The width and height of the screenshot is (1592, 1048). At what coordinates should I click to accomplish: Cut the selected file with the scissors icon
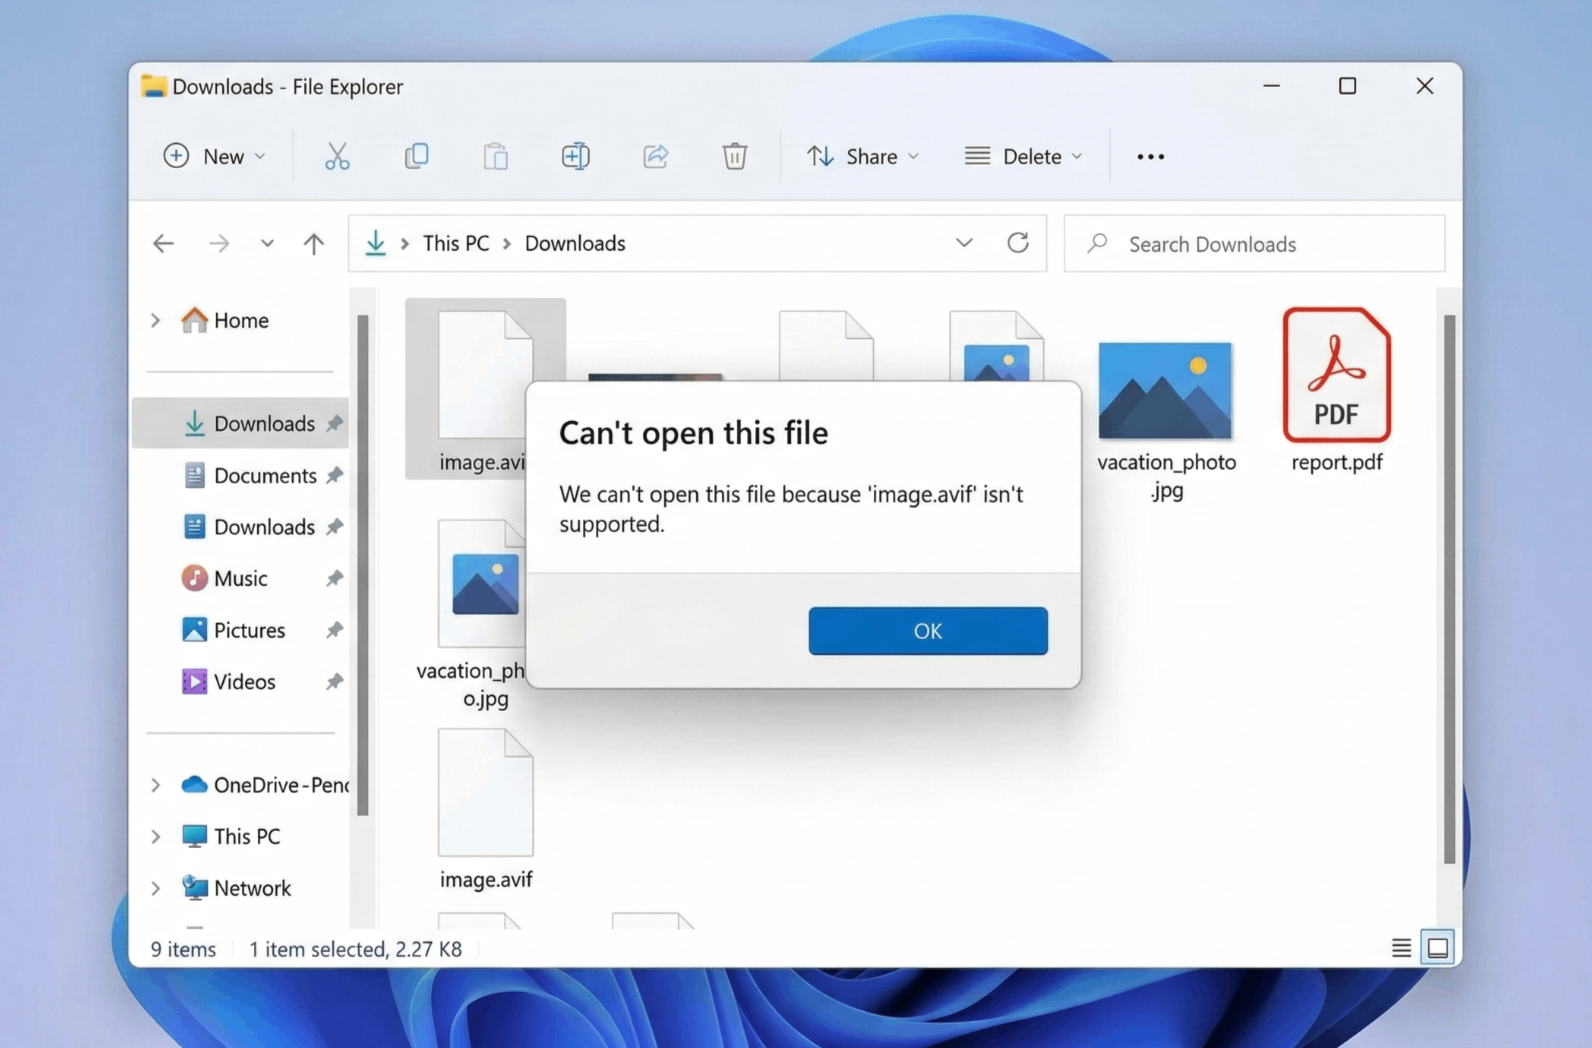(x=337, y=156)
